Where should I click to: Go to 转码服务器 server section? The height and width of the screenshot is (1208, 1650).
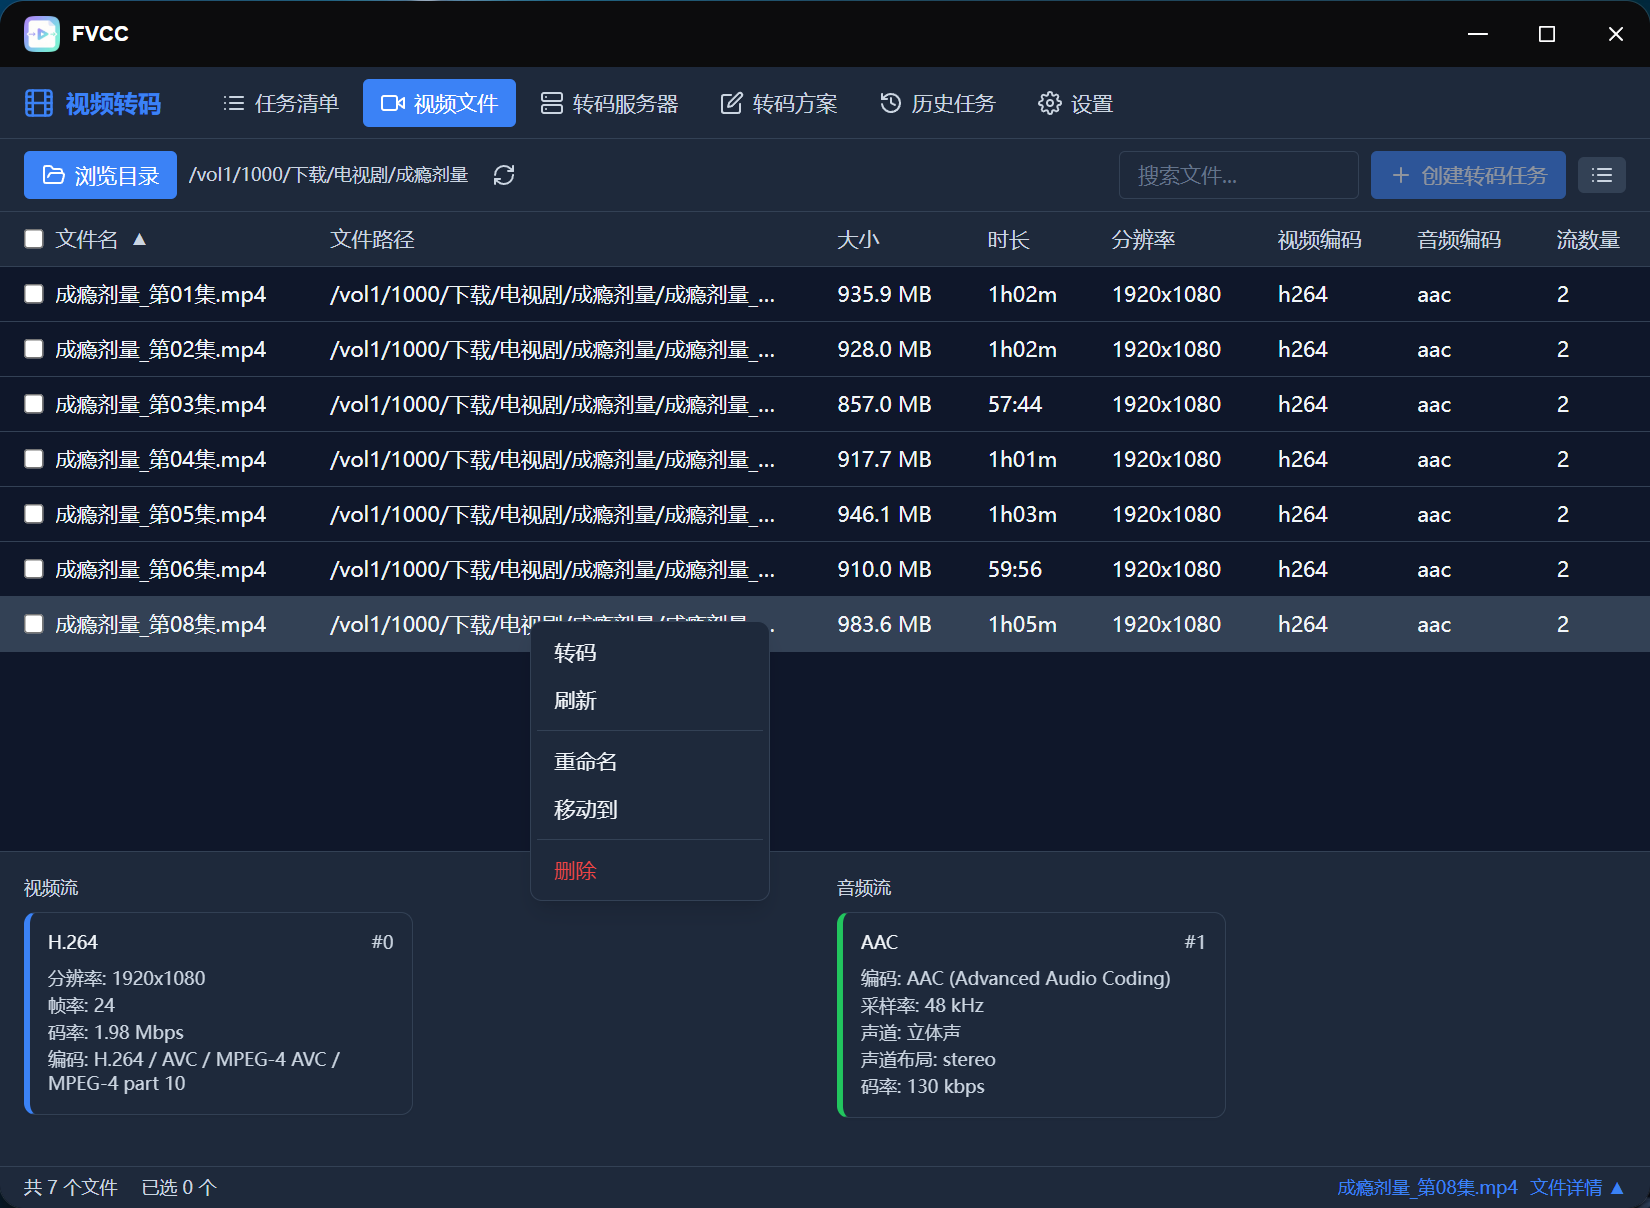tap(609, 103)
